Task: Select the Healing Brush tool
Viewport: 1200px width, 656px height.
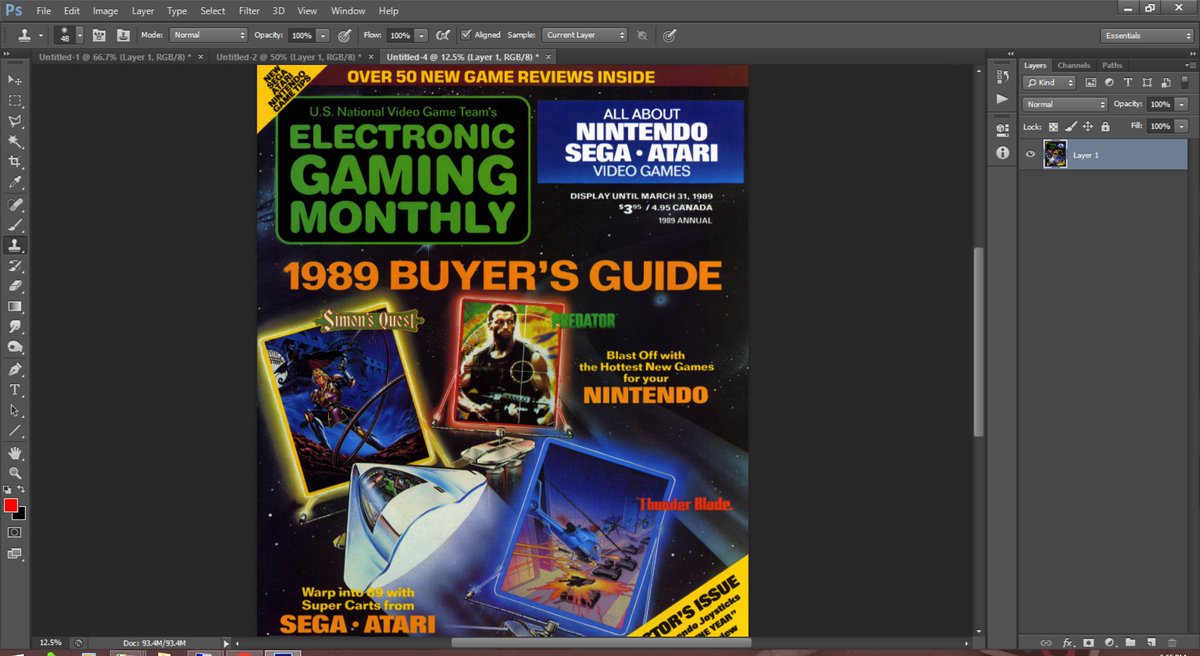Action: [15, 204]
